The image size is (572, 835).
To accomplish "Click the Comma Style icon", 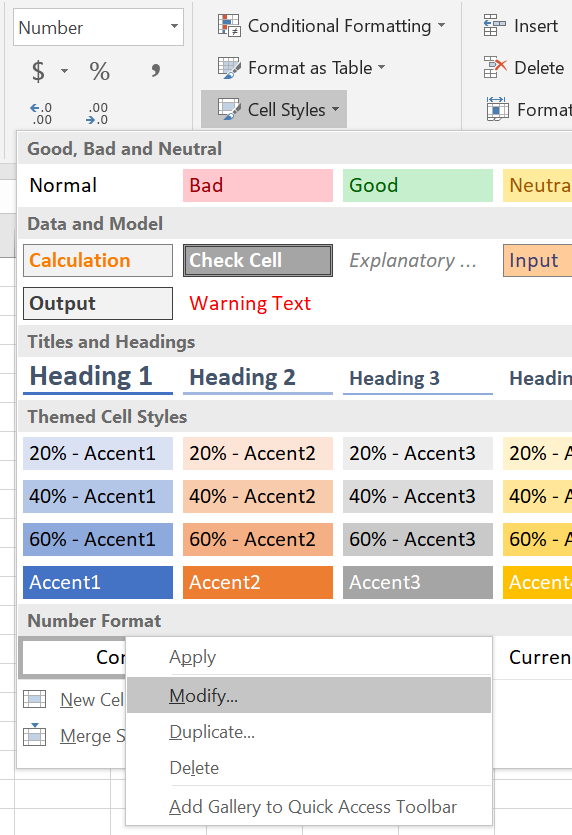I will click(156, 69).
